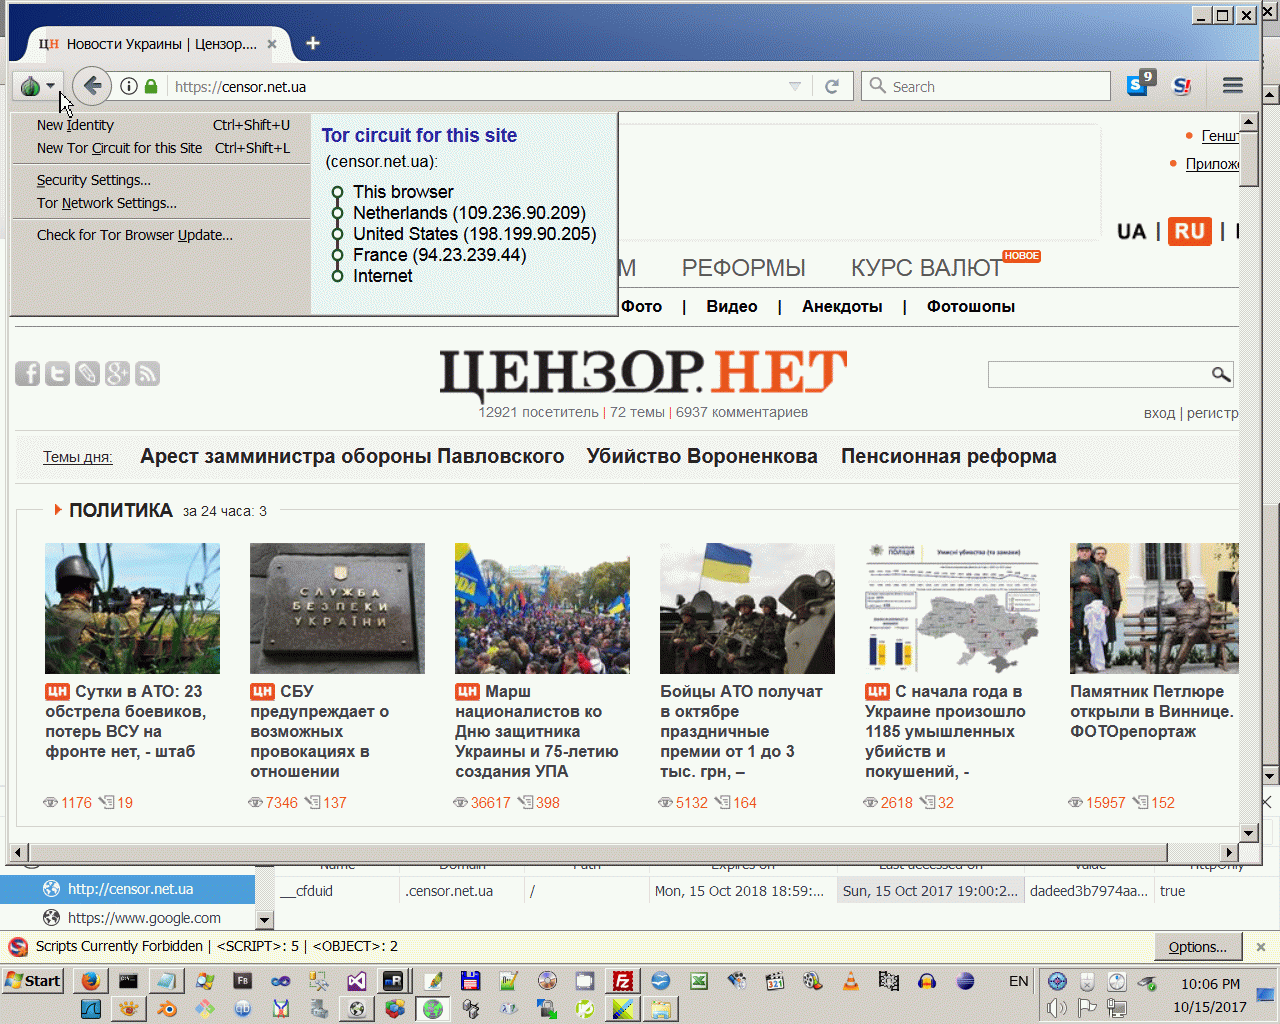Image resolution: width=1280 pixels, height=1024 pixels.
Task: Open the nationalist march crowd thumbnail
Action: pyautogui.click(x=542, y=608)
